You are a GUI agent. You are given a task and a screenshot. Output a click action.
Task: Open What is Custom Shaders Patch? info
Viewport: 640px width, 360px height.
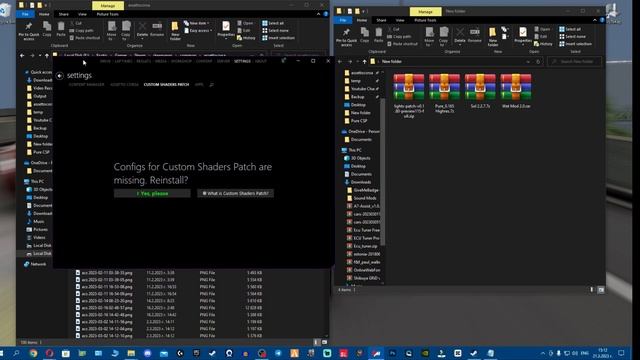pos(236,193)
